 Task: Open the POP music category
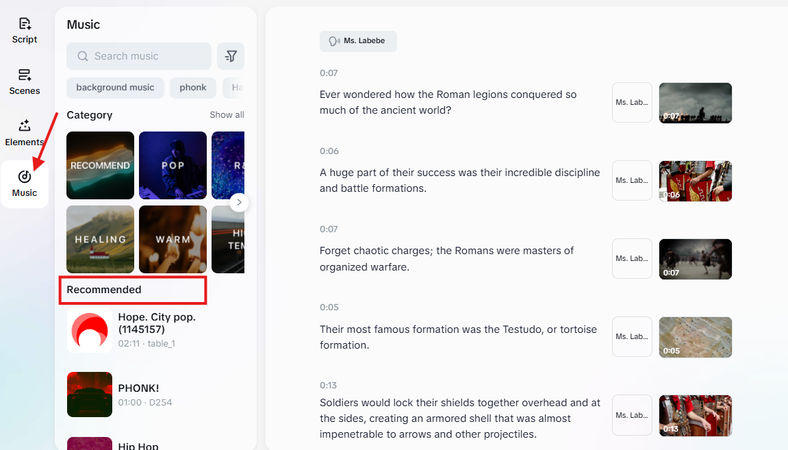pyautogui.click(x=173, y=165)
